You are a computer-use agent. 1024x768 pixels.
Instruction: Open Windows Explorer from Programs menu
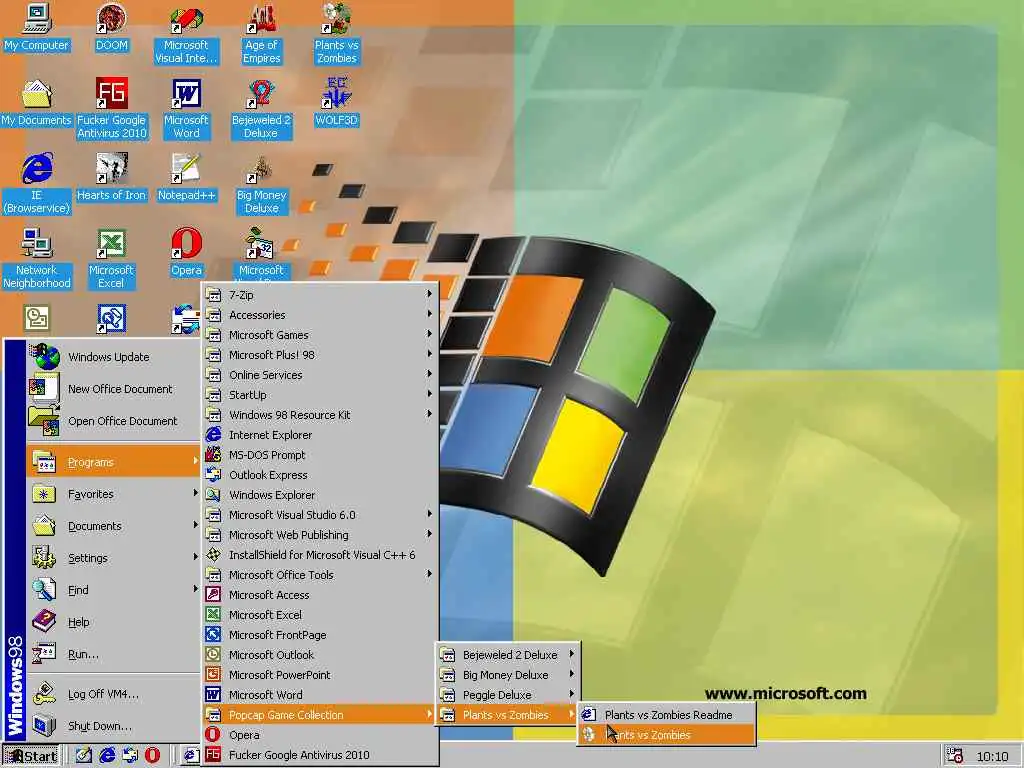[x=319, y=495]
